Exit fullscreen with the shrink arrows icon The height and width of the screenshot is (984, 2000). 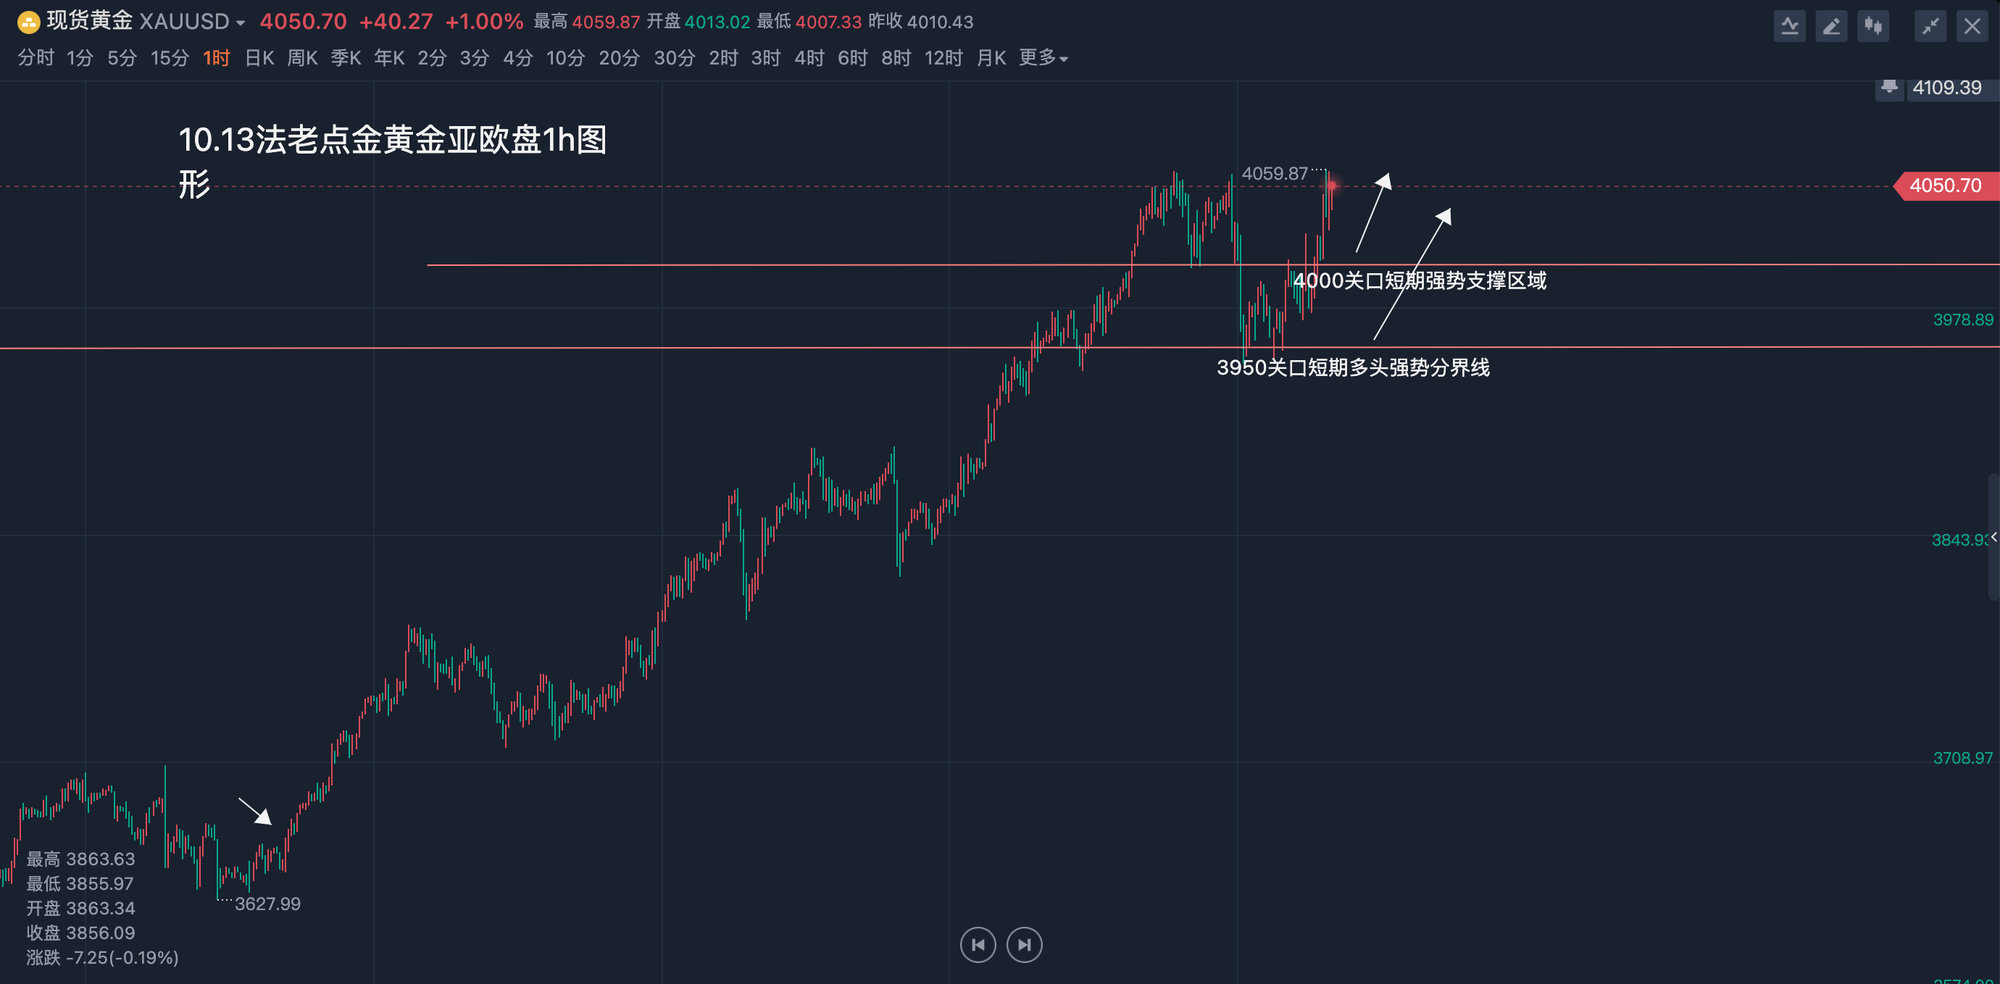coord(1930,26)
